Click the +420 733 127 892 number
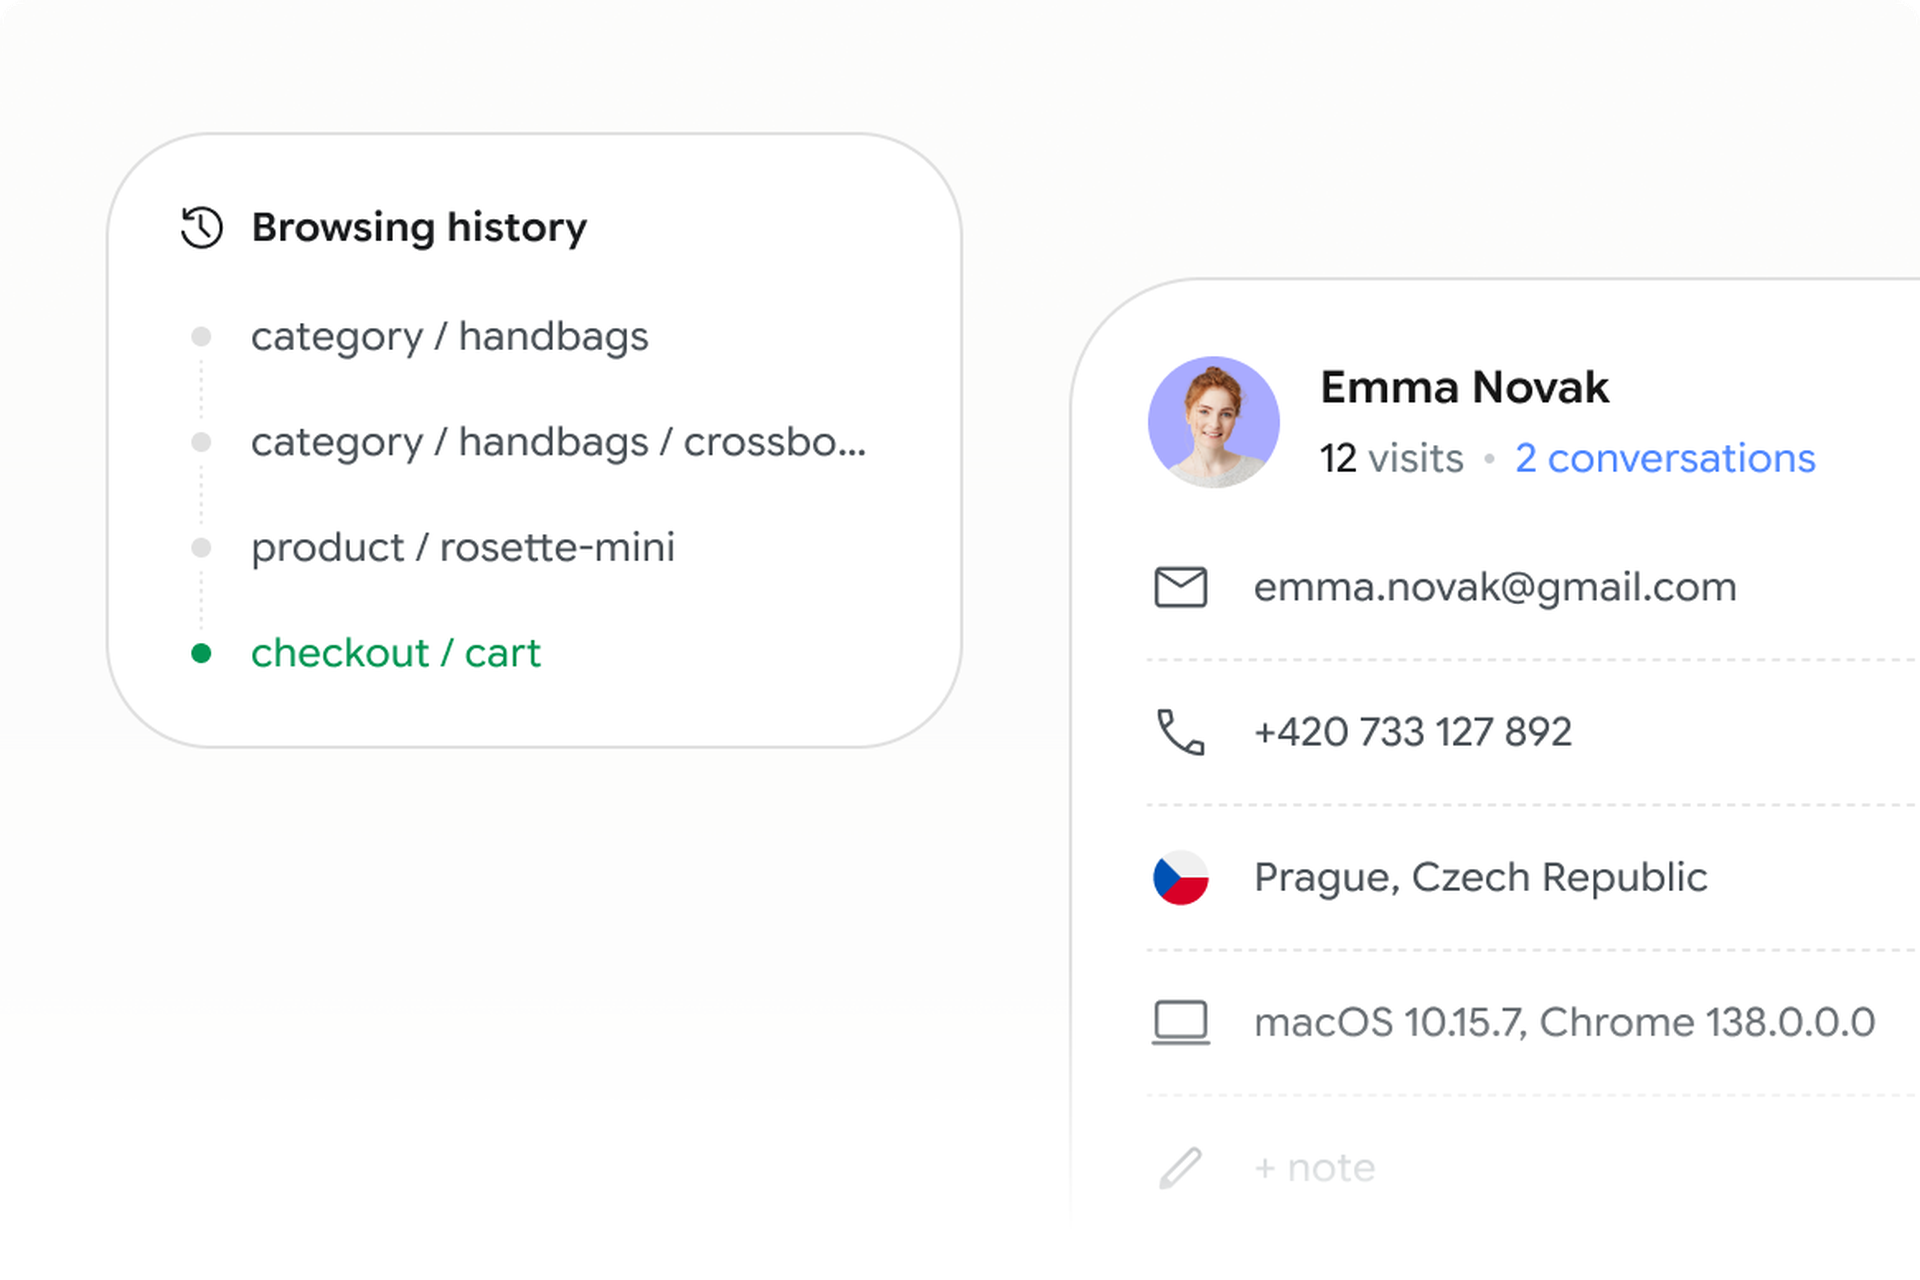This screenshot has width=1920, height=1280. click(1413, 732)
